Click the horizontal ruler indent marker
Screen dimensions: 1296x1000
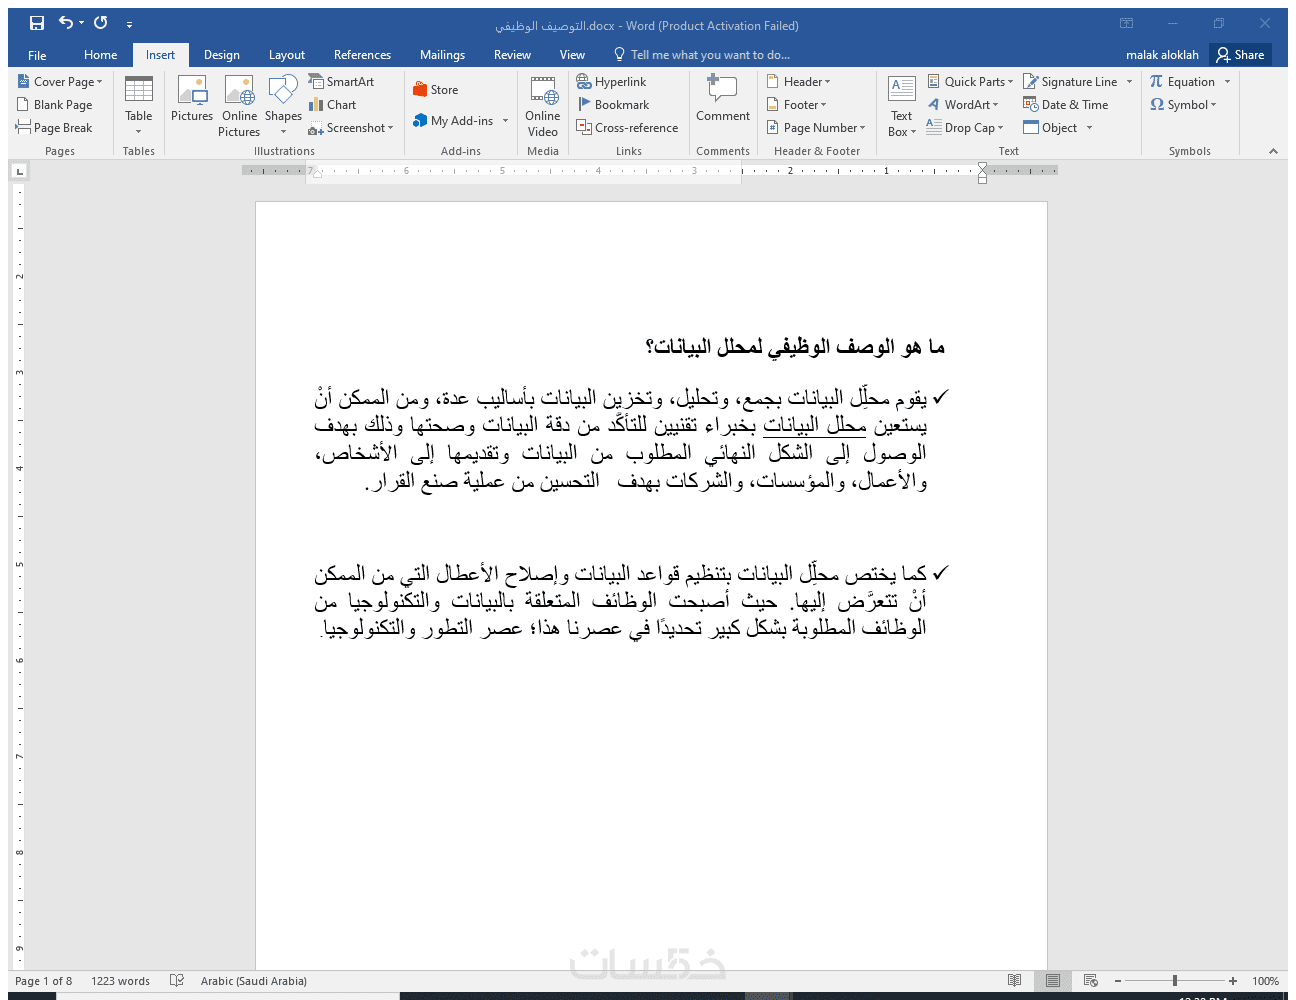point(982,173)
